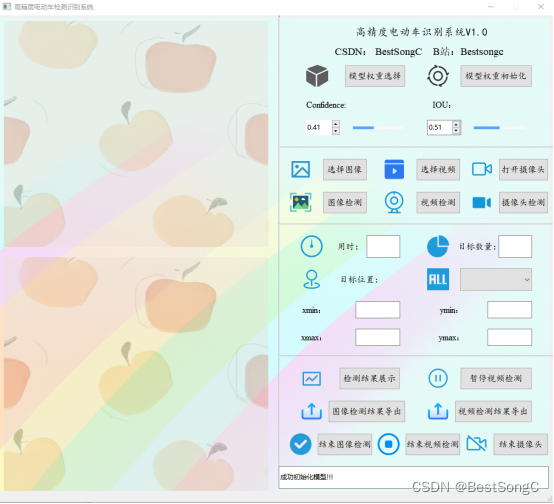Click the xmax value field
This screenshot has width=554, height=504.
378,337
